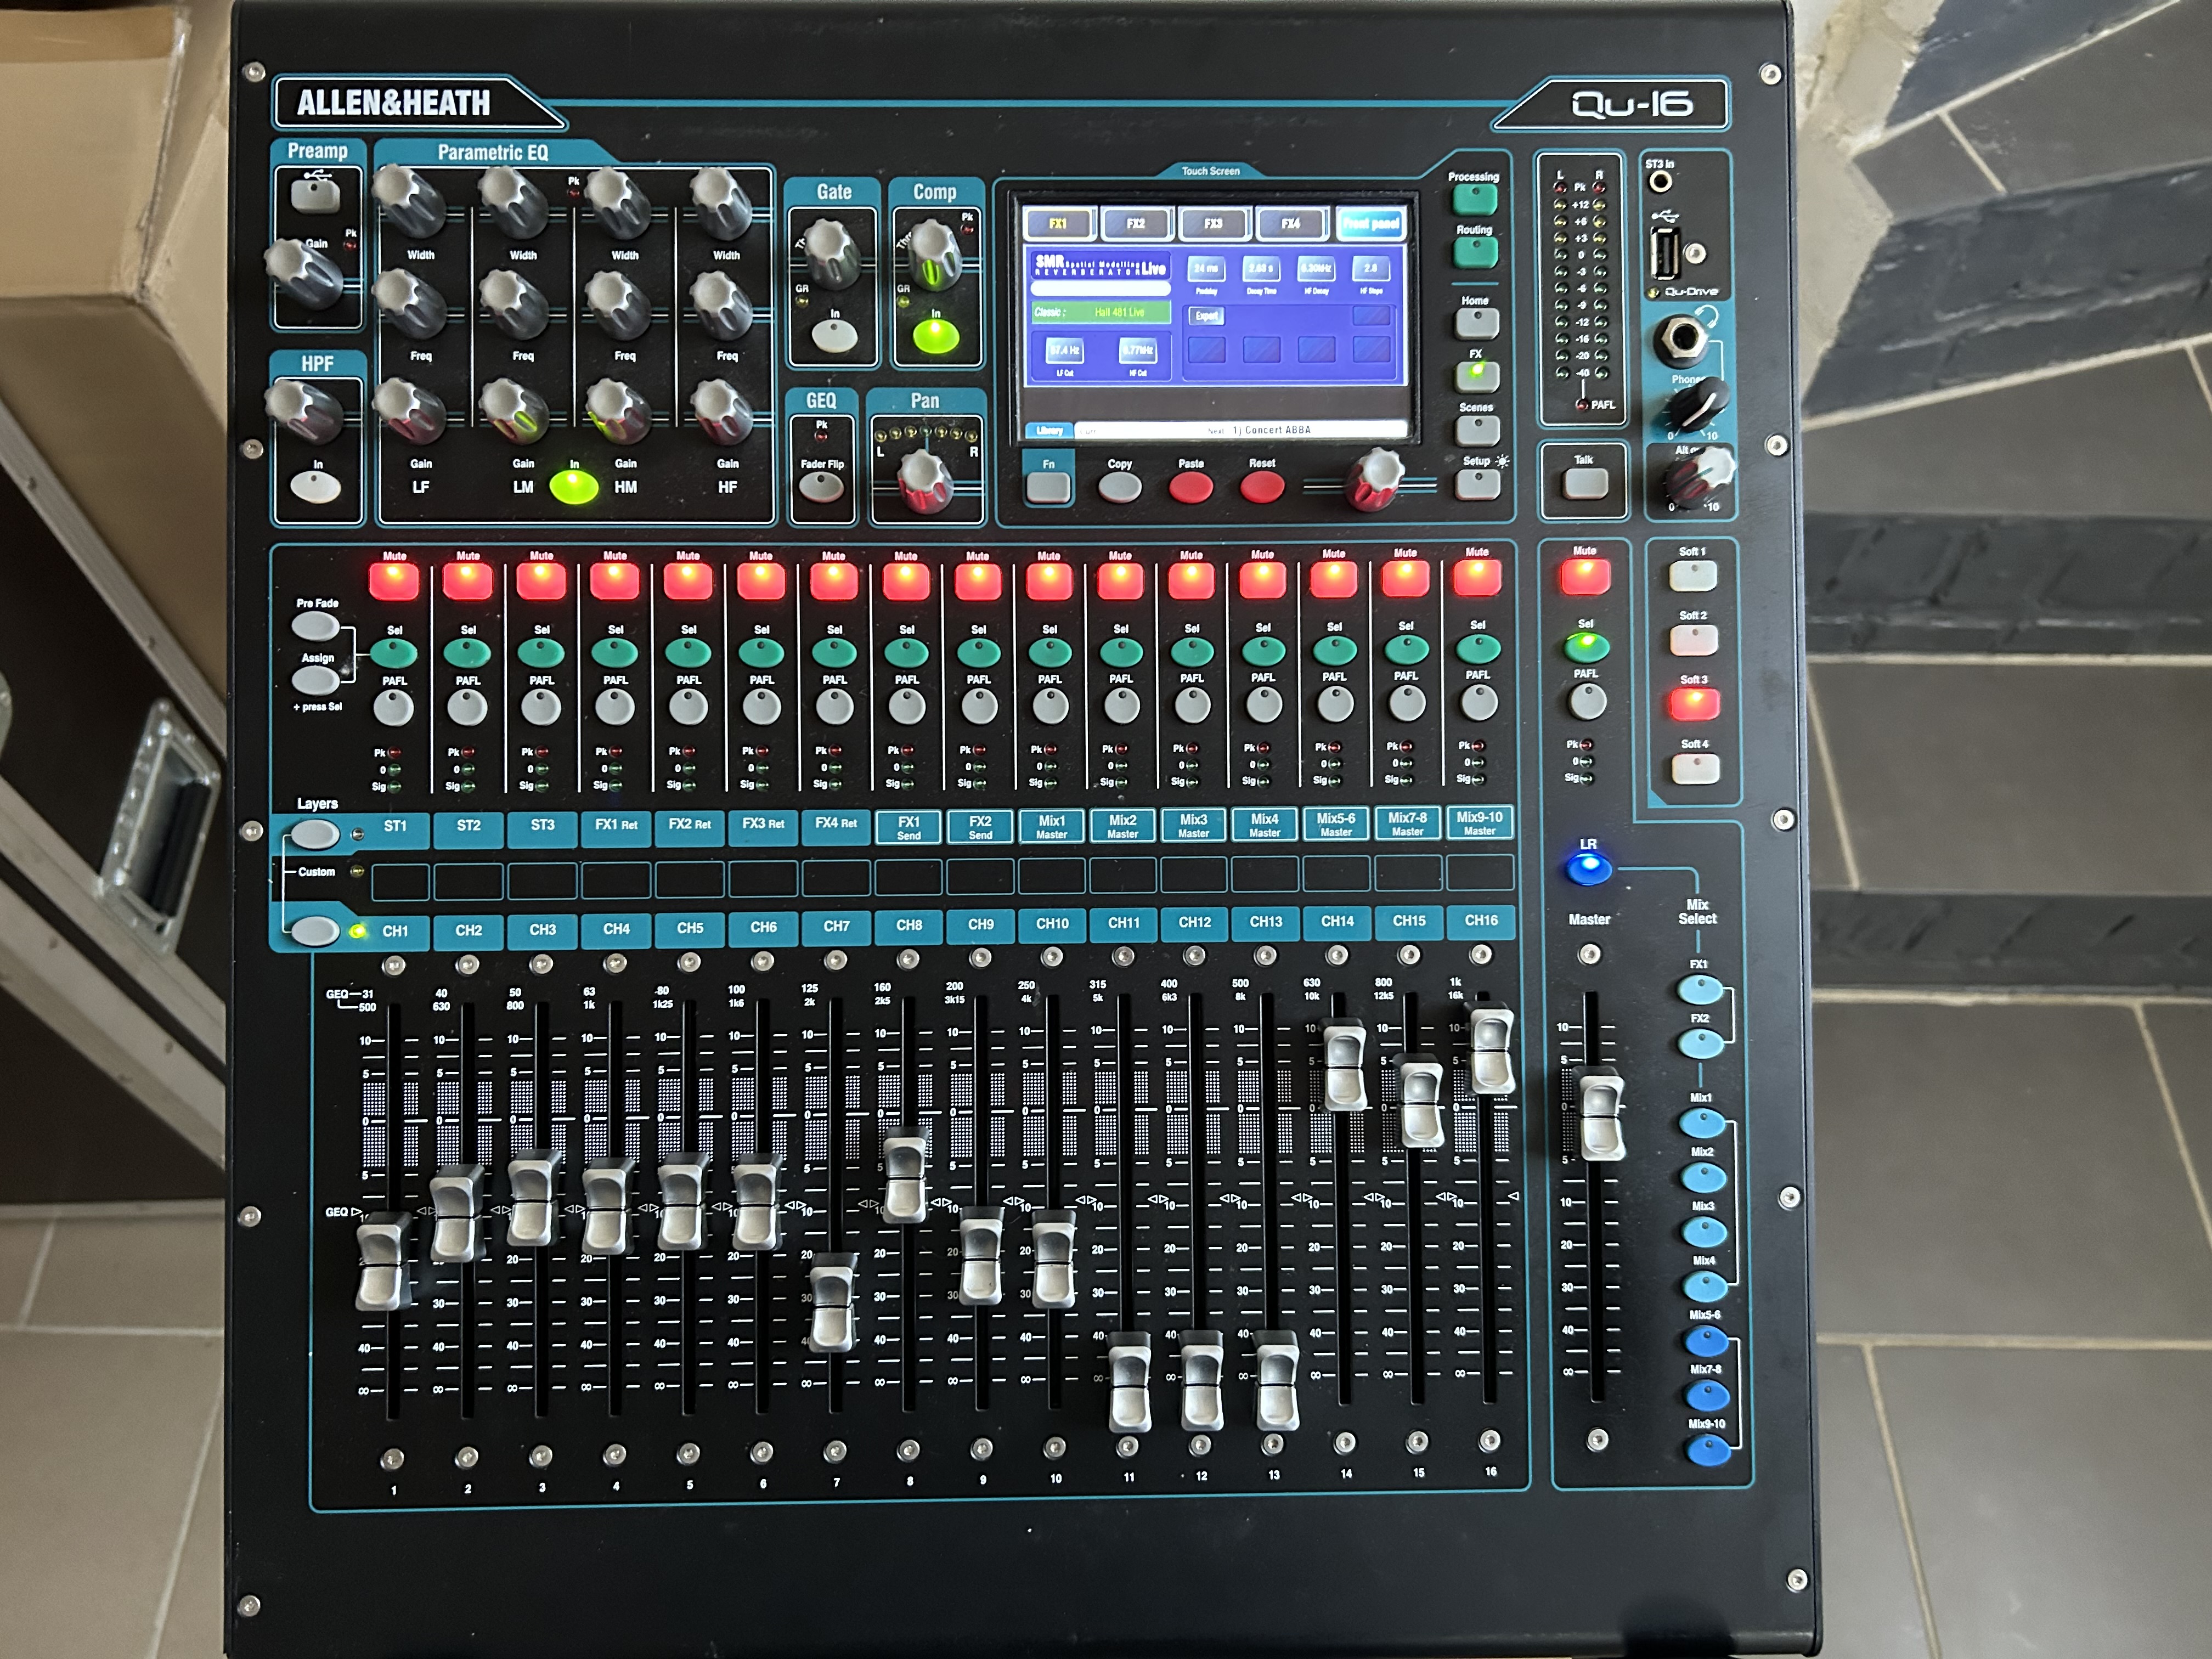Open Scenes with the Scenes key
The width and height of the screenshot is (2212, 1659).
1477,430
